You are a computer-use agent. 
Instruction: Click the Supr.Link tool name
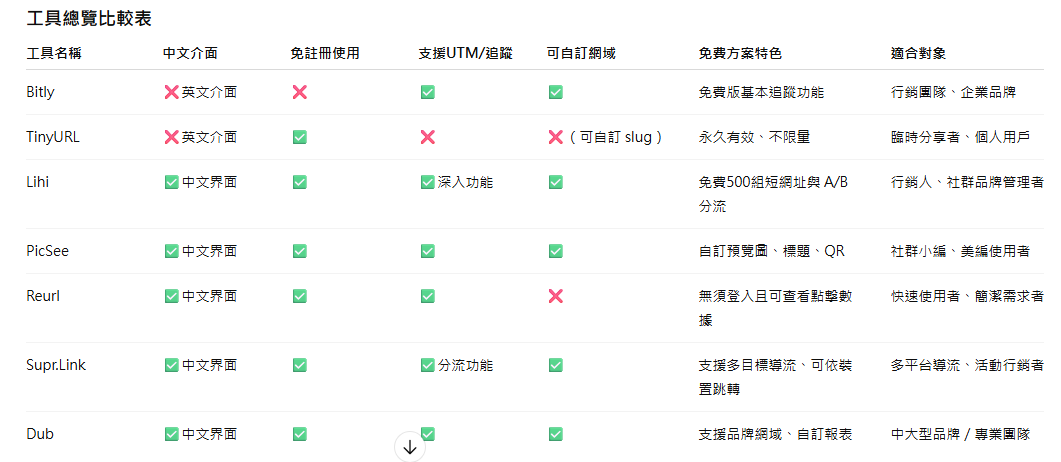56,365
